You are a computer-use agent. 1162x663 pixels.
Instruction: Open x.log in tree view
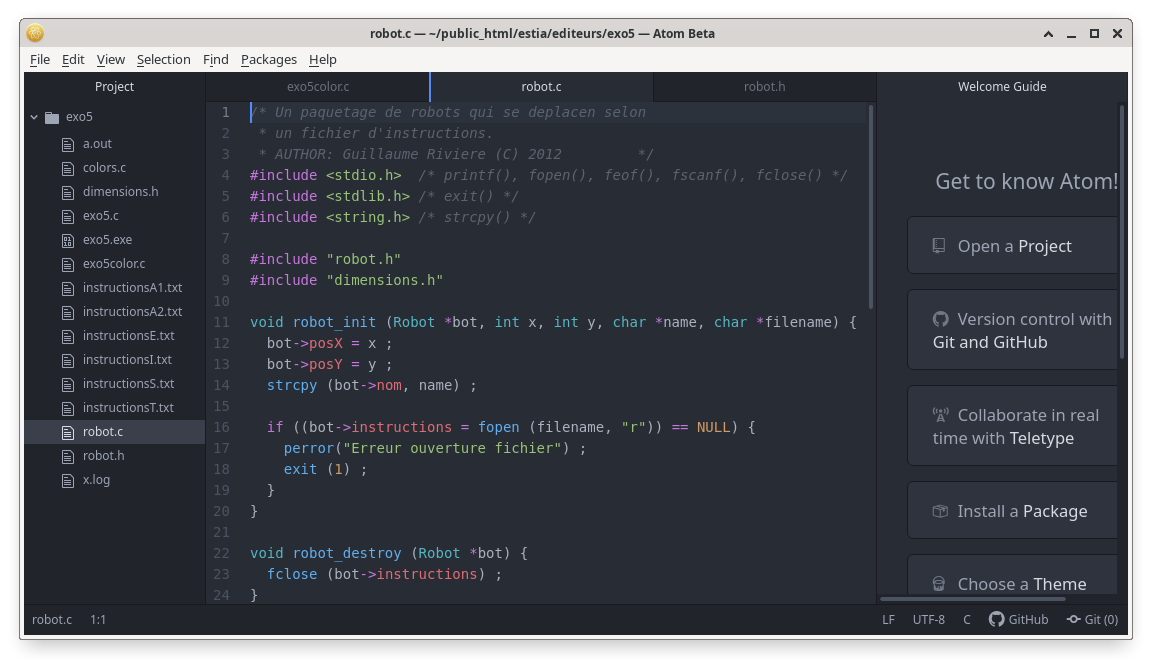[x=96, y=479]
